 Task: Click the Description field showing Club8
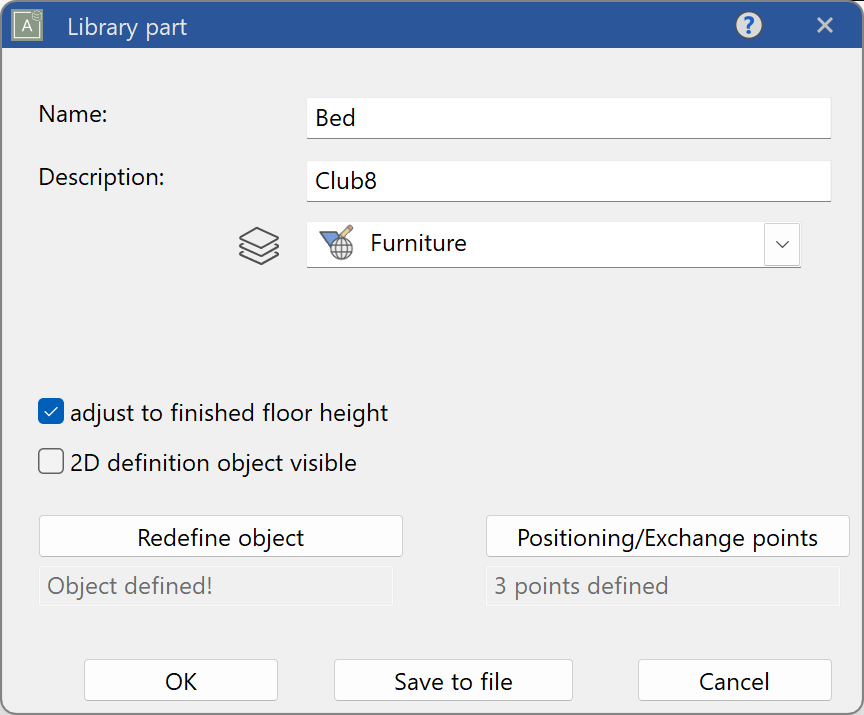[568, 180]
